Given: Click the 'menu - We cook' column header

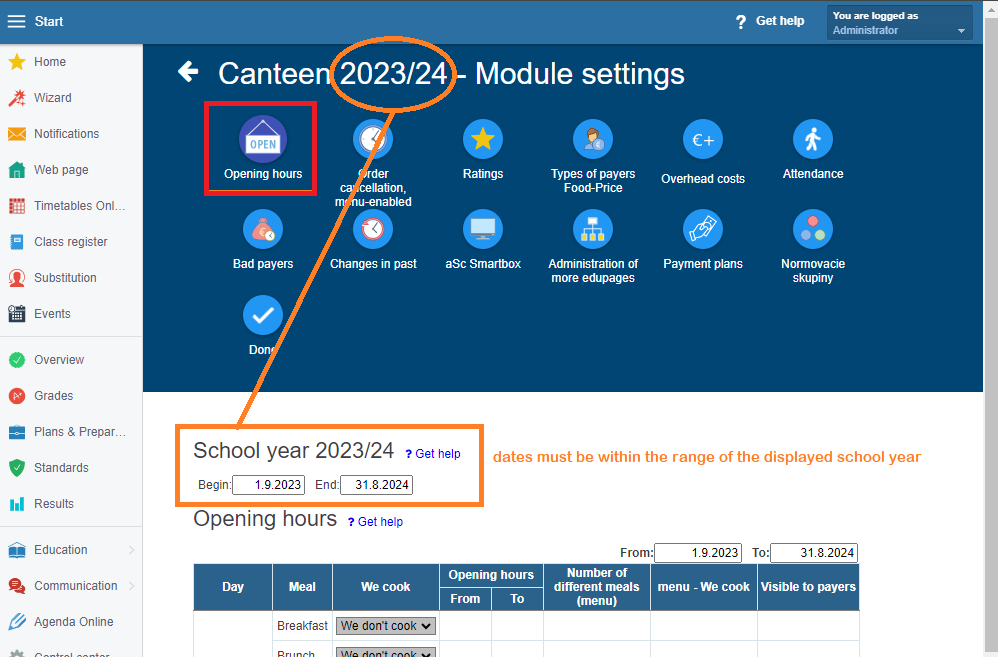Looking at the screenshot, I should pos(704,587).
